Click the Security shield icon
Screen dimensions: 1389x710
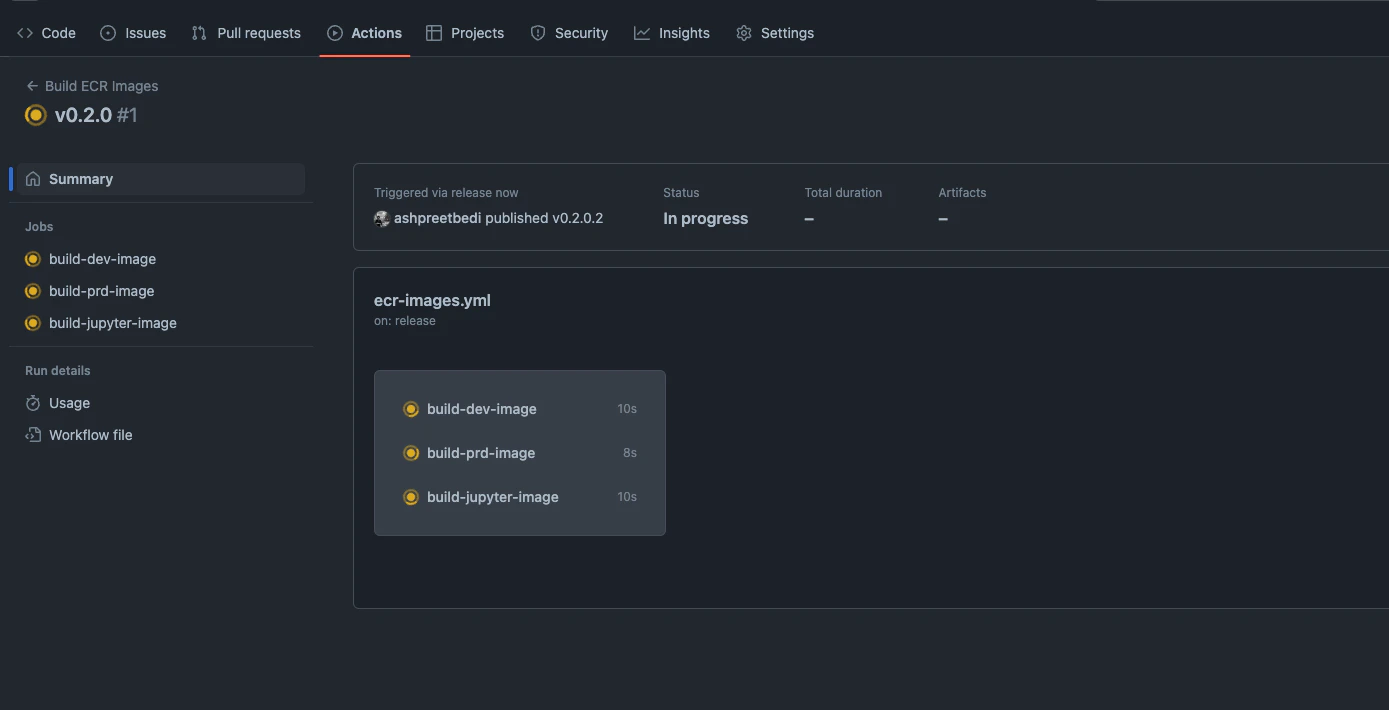tap(538, 32)
